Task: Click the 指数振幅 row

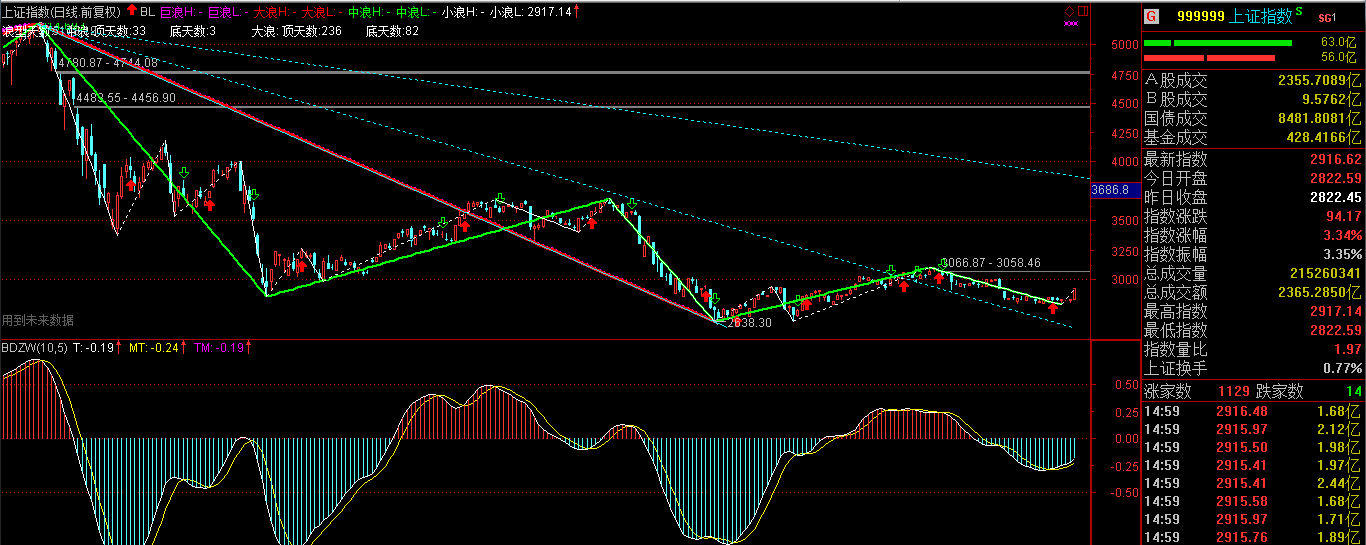Action: pyautogui.click(x=1253, y=254)
